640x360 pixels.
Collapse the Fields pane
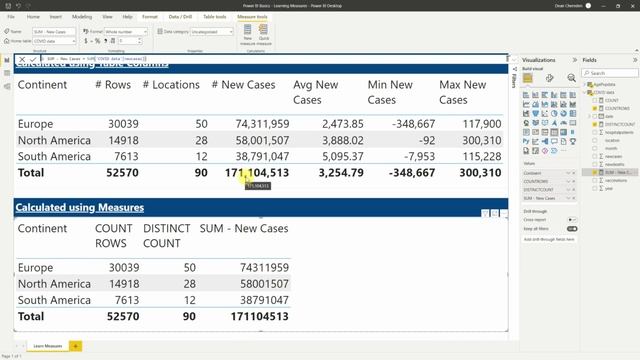tap(635, 60)
